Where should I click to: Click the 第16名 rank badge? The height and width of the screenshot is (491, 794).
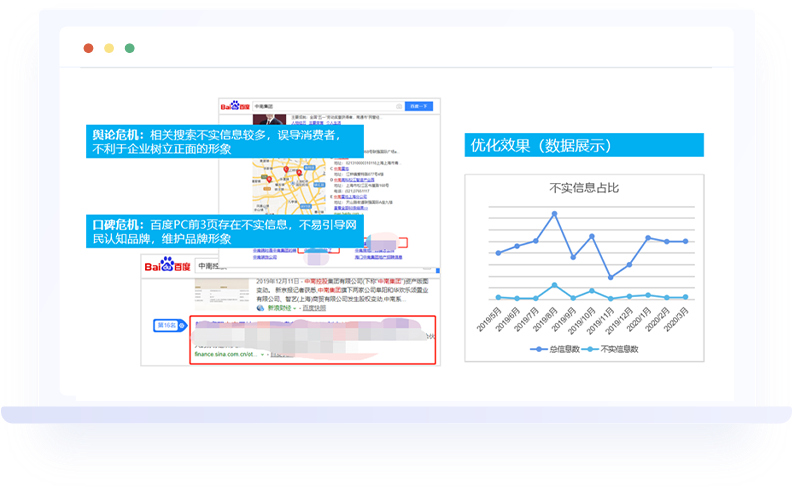pos(169,325)
